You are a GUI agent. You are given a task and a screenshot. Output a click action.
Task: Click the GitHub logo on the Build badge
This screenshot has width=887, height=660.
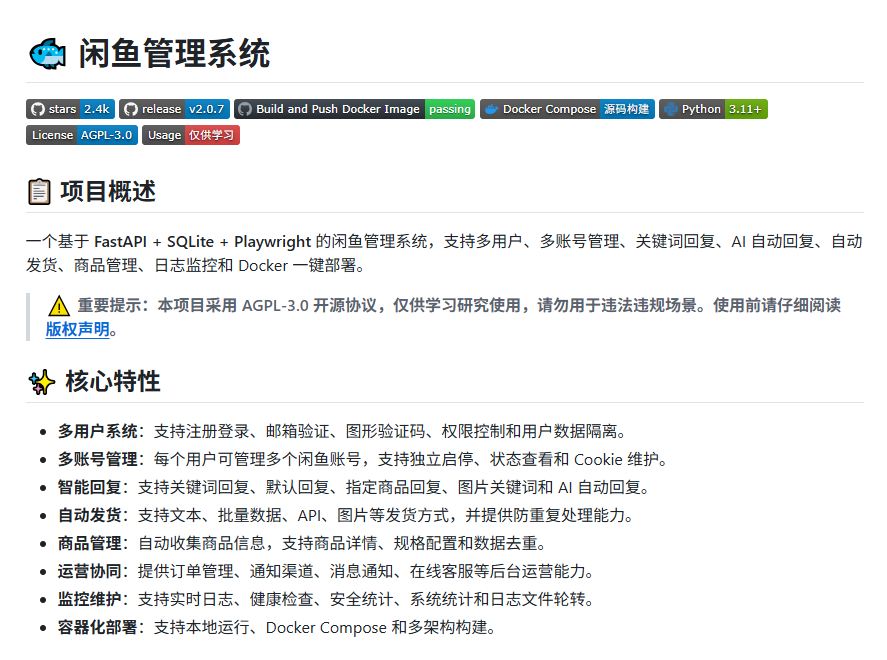(x=245, y=109)
